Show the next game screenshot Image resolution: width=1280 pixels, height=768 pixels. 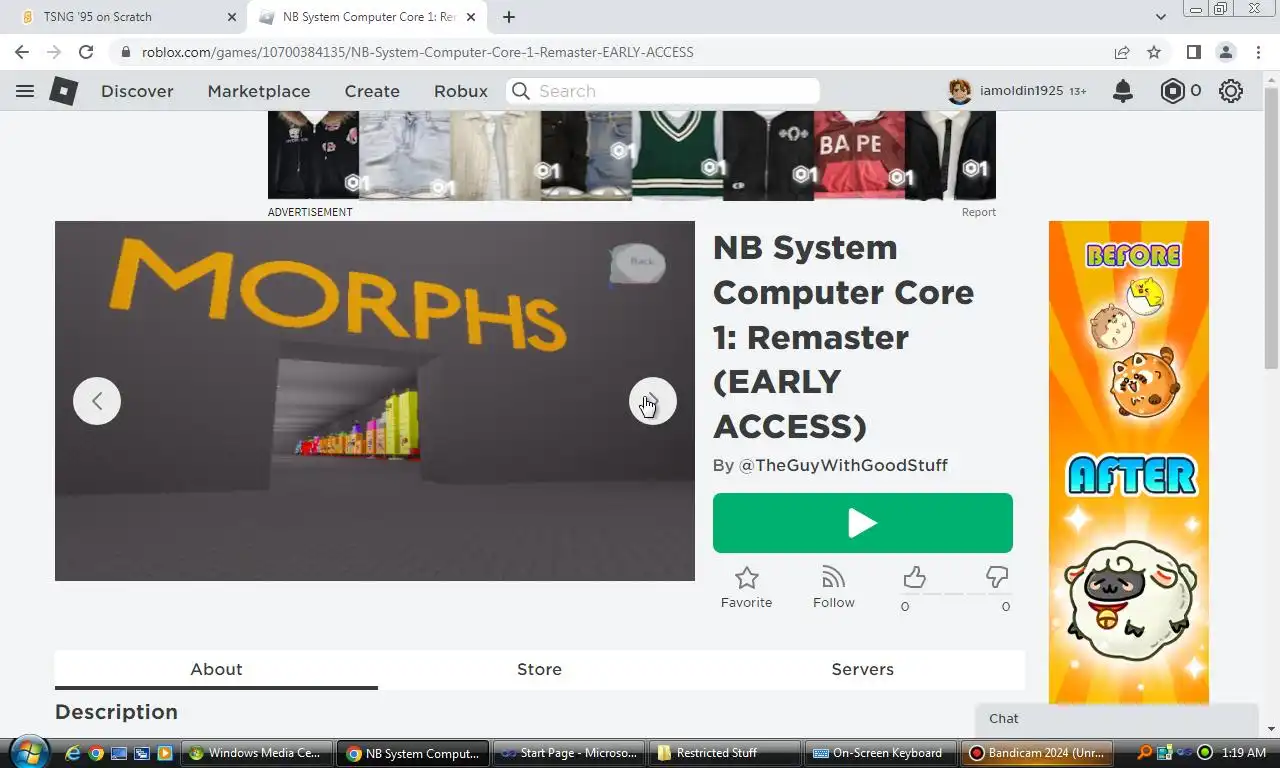pyautogui.click(x=653, y=401)
